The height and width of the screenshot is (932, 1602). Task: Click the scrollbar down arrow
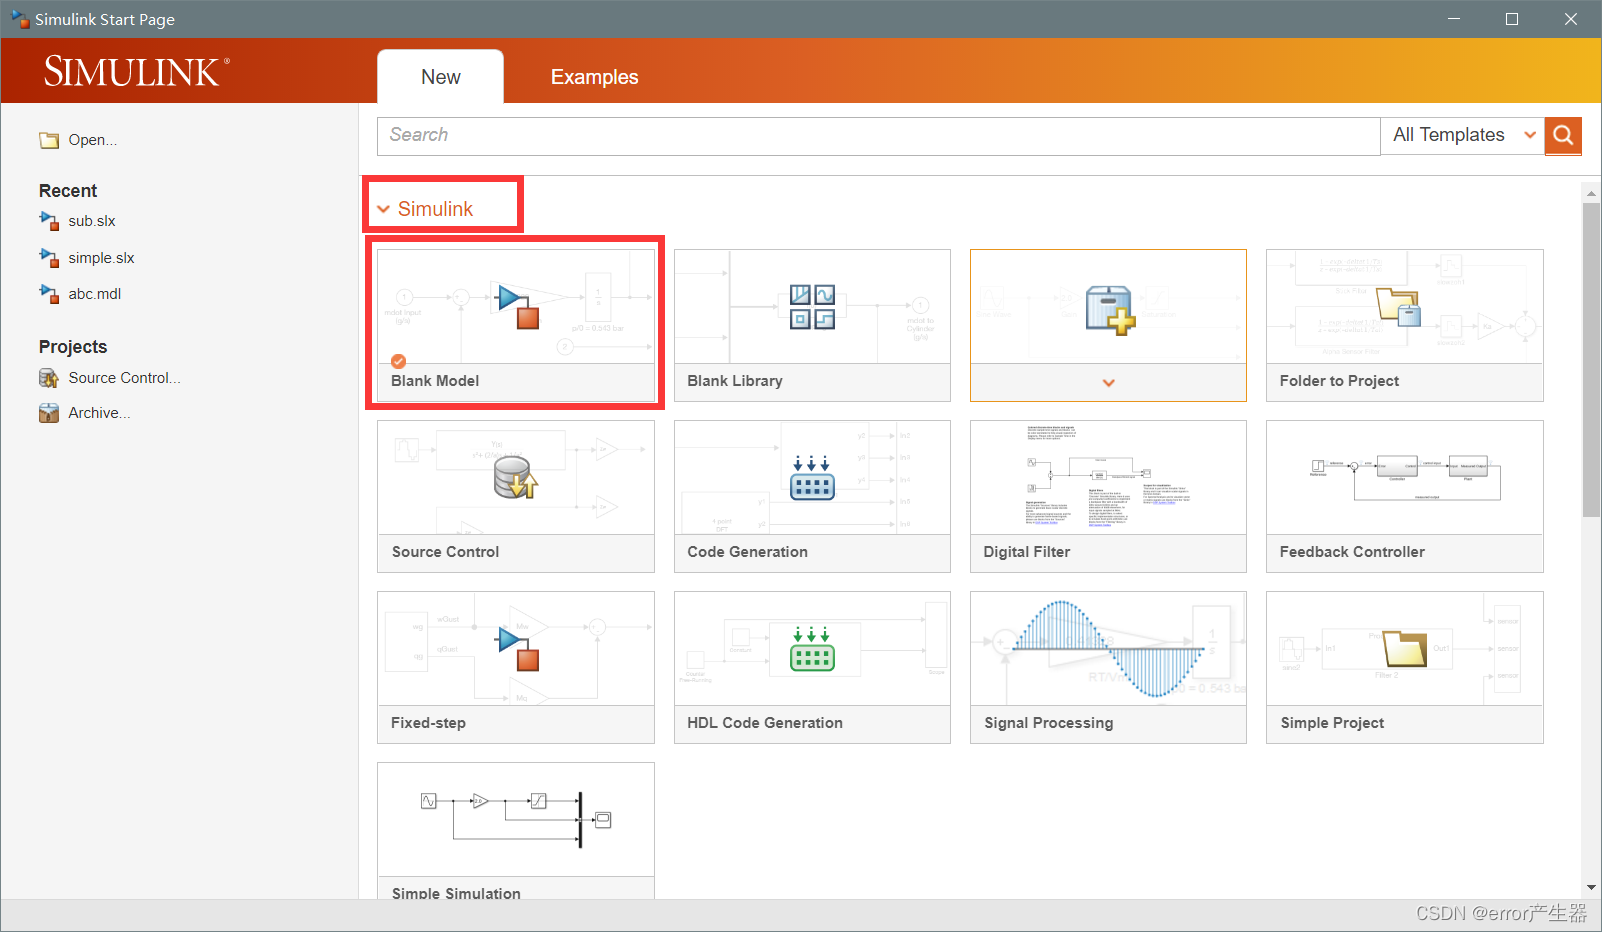1591,887
